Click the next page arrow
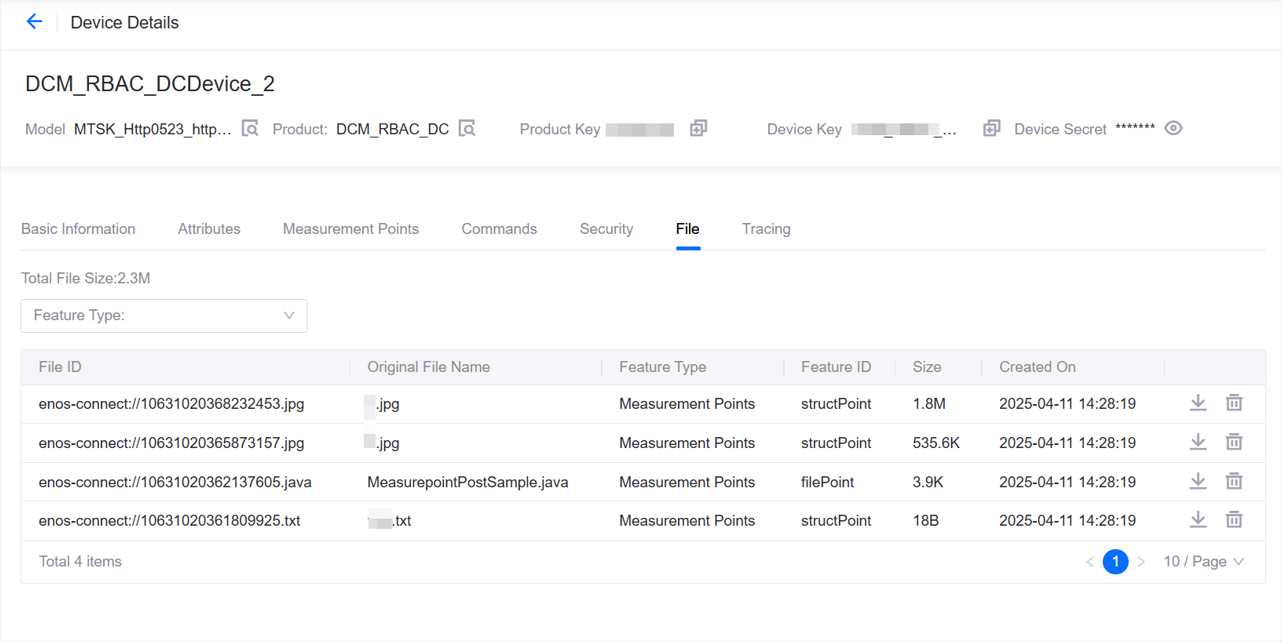 (x=1141, y=561)
